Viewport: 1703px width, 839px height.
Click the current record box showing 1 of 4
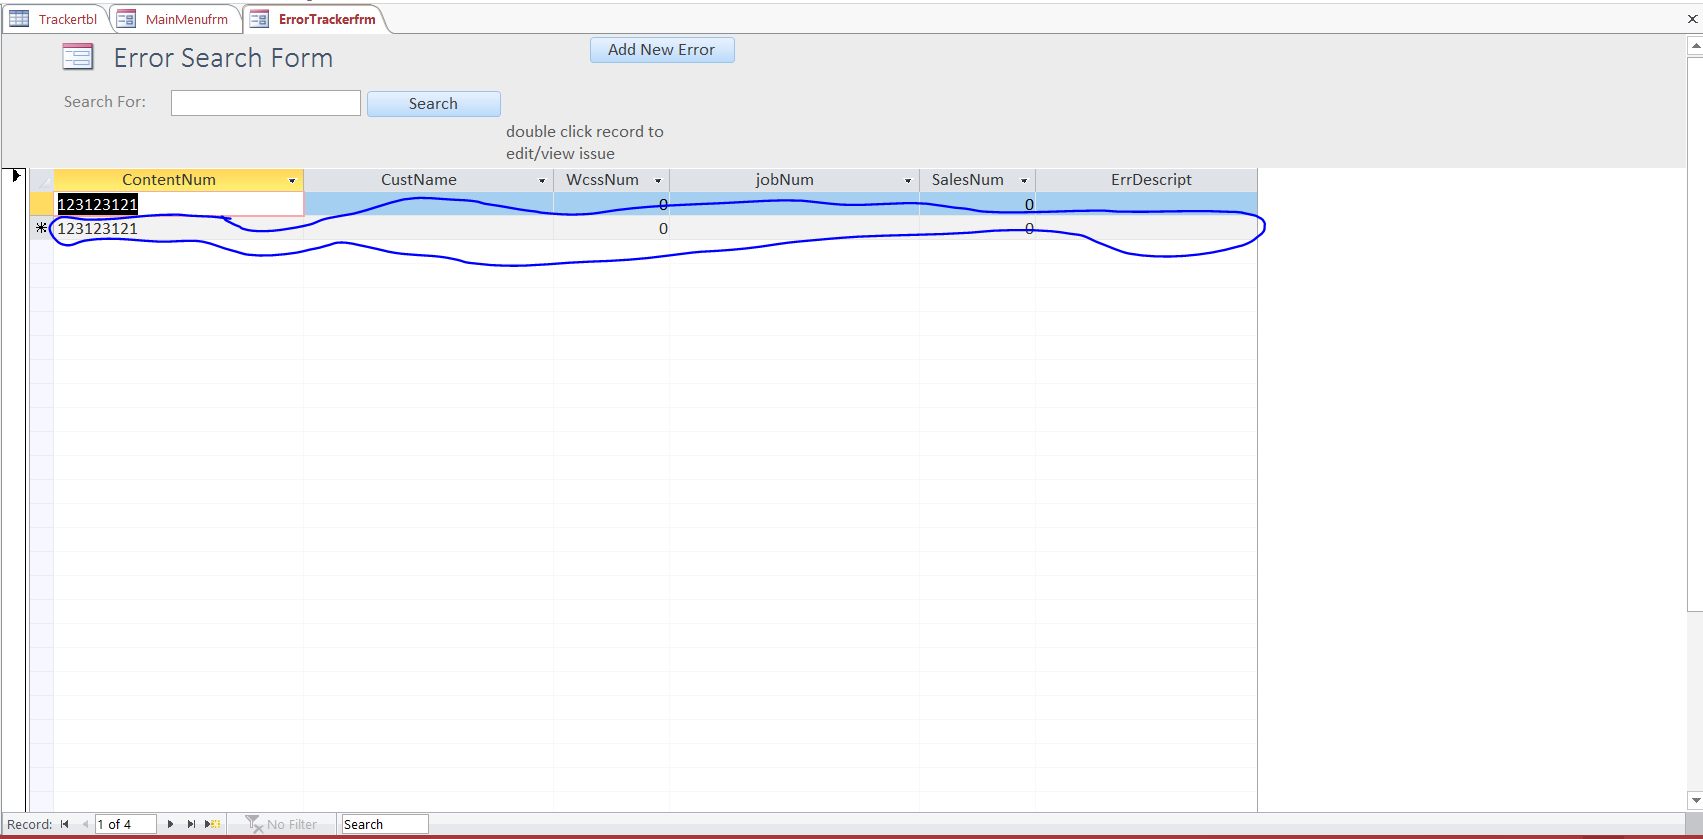tap(126, 824)
